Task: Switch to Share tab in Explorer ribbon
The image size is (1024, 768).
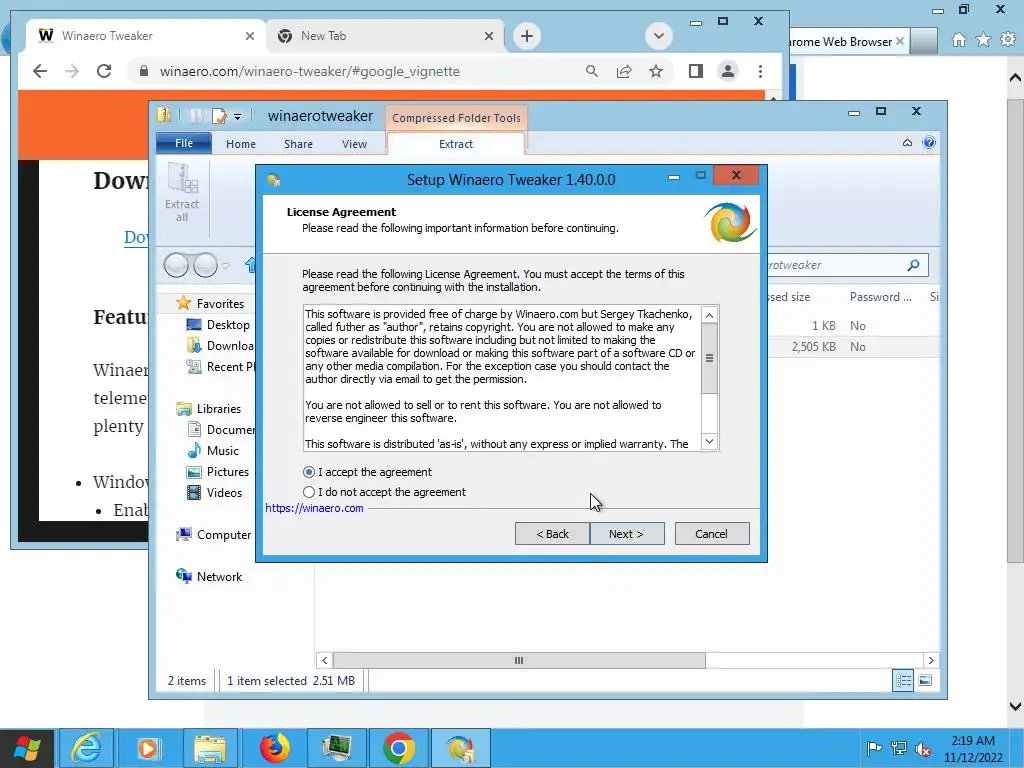Action: 298,144
